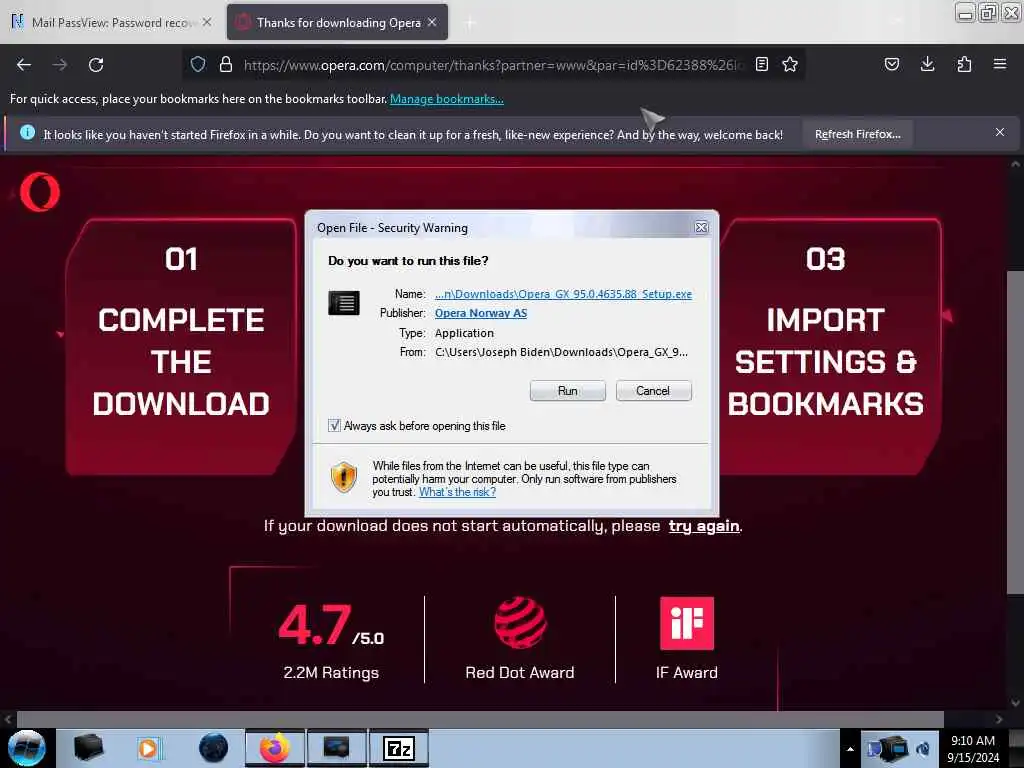Toggle reader view icon in address bar
This screenshot has width=1024, height=768.
[761, 65]
